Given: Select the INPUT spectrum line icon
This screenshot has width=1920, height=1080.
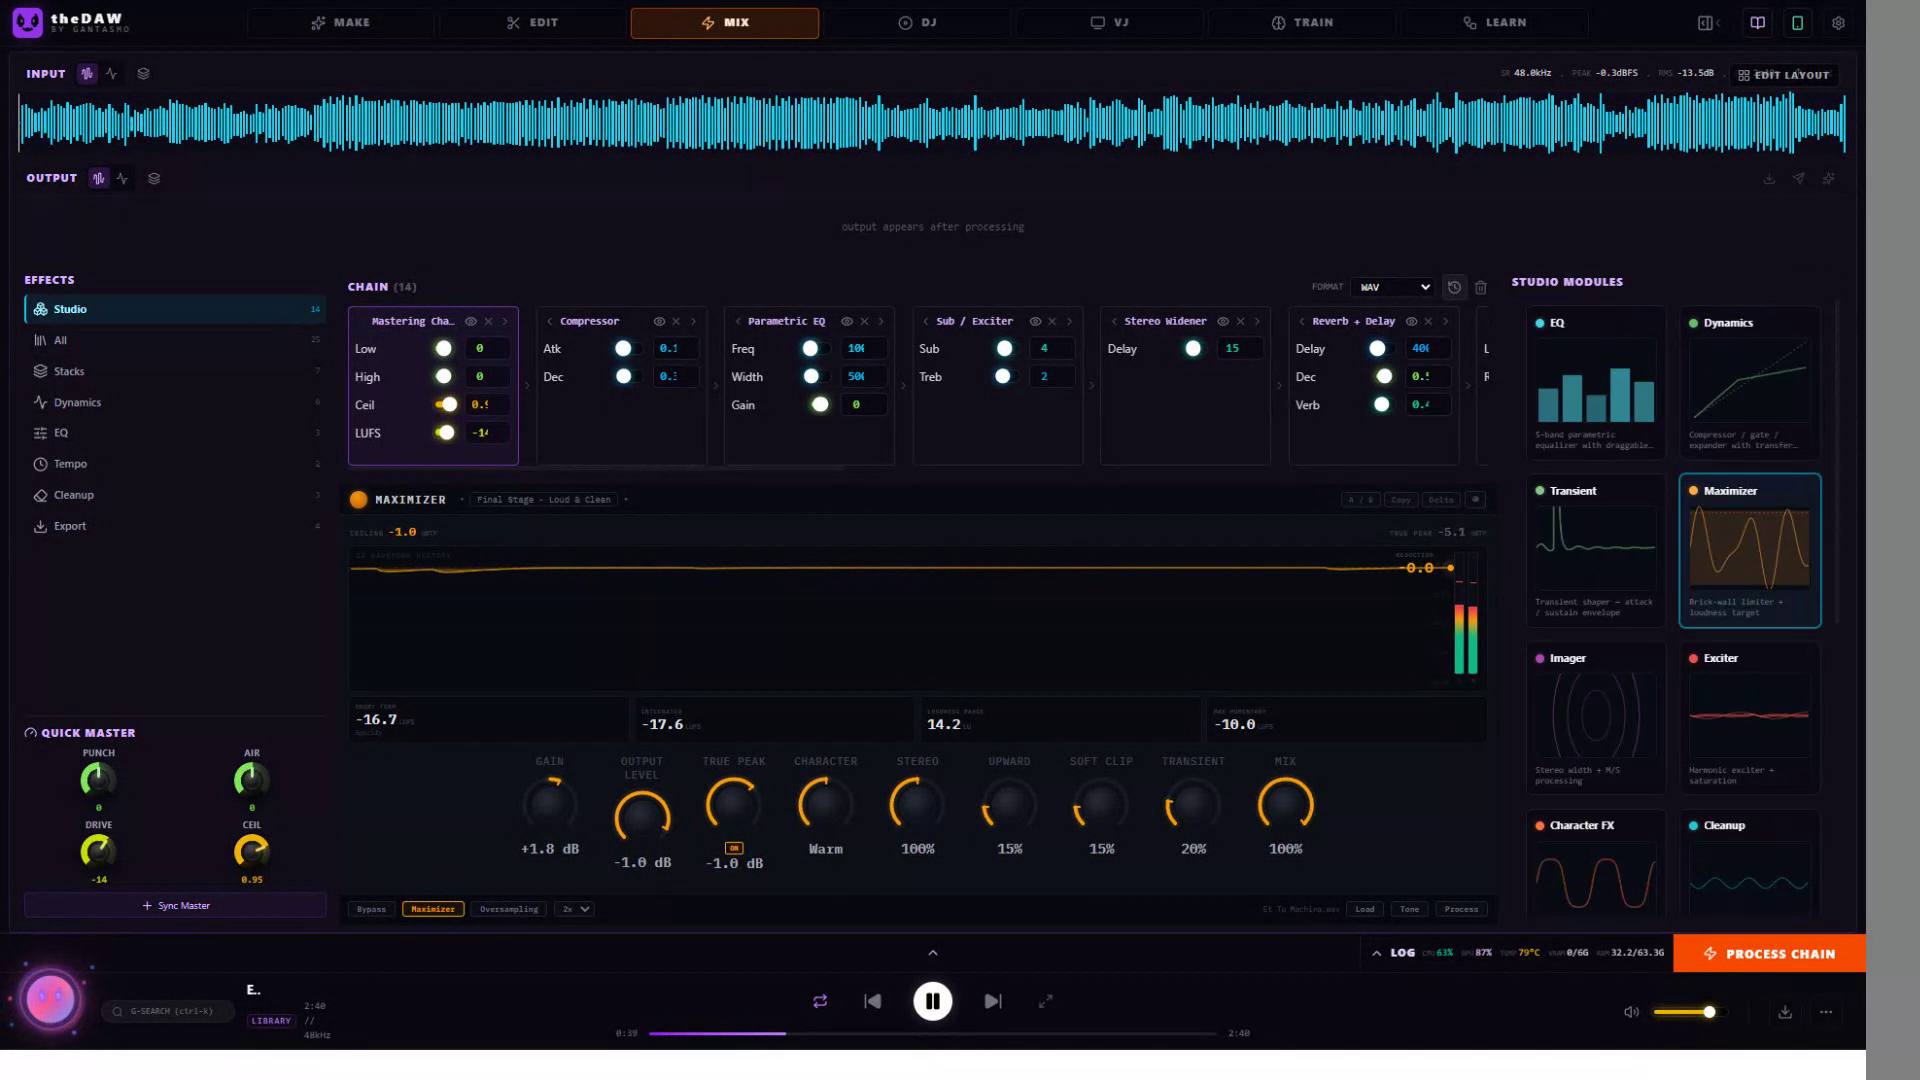Looking at the screenshot, I should [112, 74].
